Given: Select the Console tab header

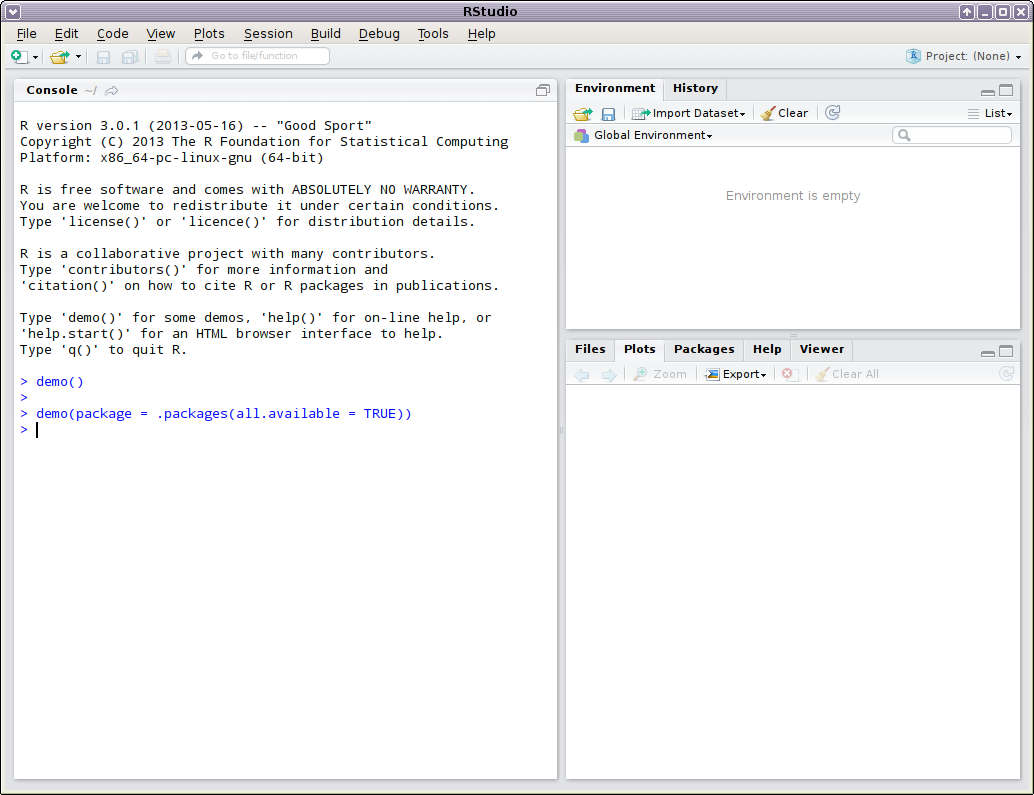Looking at the screenshot, I should (51, 90).
